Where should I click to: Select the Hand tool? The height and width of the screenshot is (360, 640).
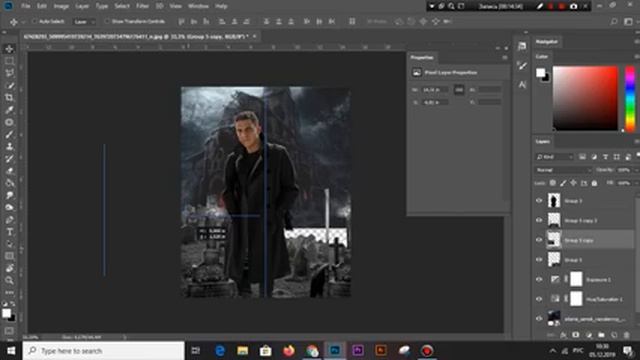pyautogui.click(x=9, y=268)
